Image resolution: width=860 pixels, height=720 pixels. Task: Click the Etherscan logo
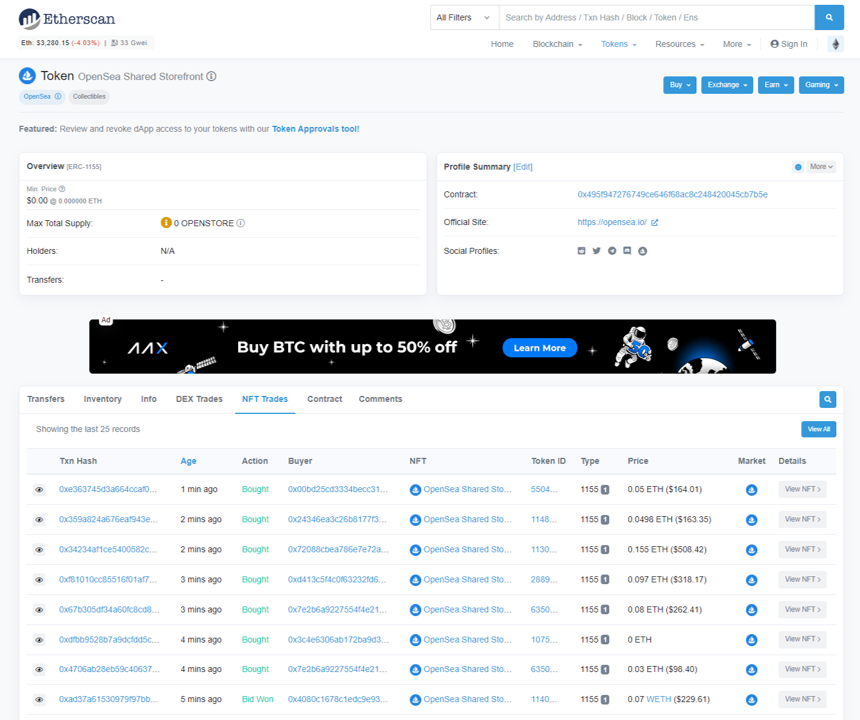coord(67,19)
